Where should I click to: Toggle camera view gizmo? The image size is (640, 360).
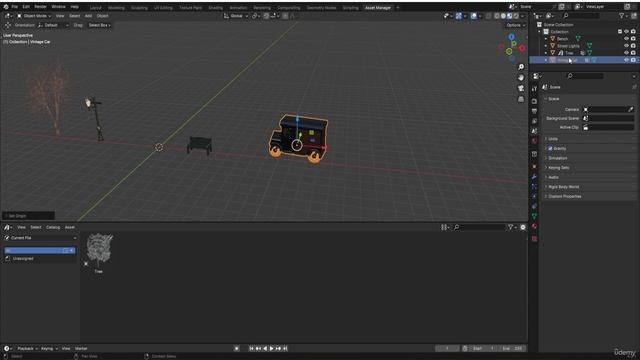[x=521, y=88]
